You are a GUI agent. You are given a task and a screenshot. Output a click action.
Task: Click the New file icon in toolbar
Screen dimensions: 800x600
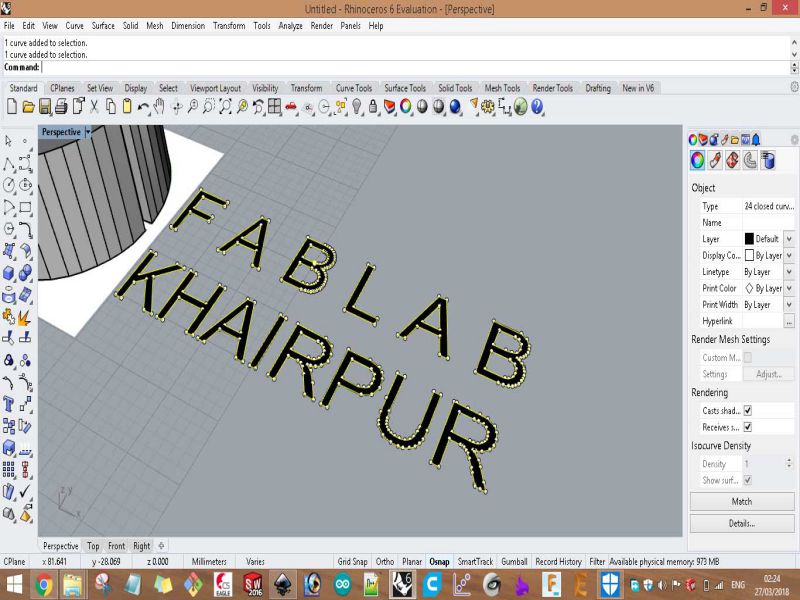(12, 107)
